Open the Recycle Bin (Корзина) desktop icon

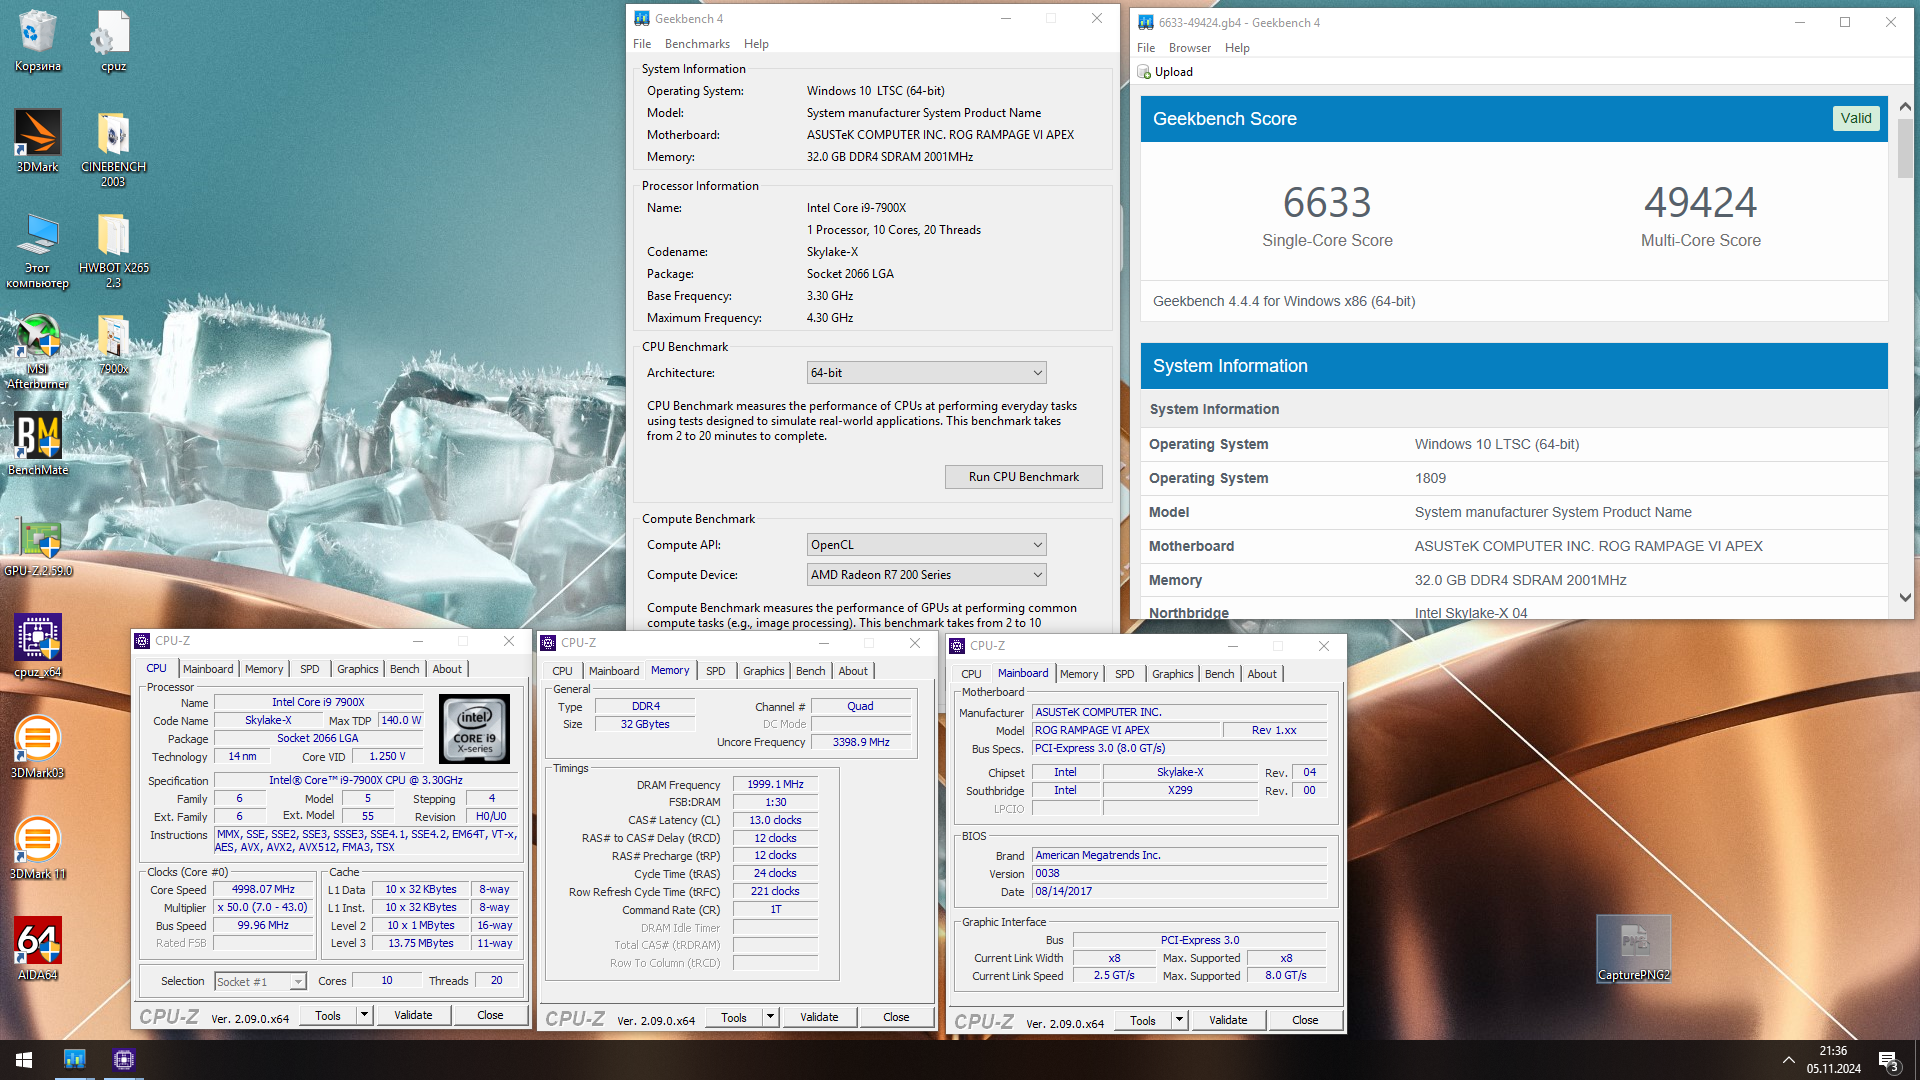point(38,41)
